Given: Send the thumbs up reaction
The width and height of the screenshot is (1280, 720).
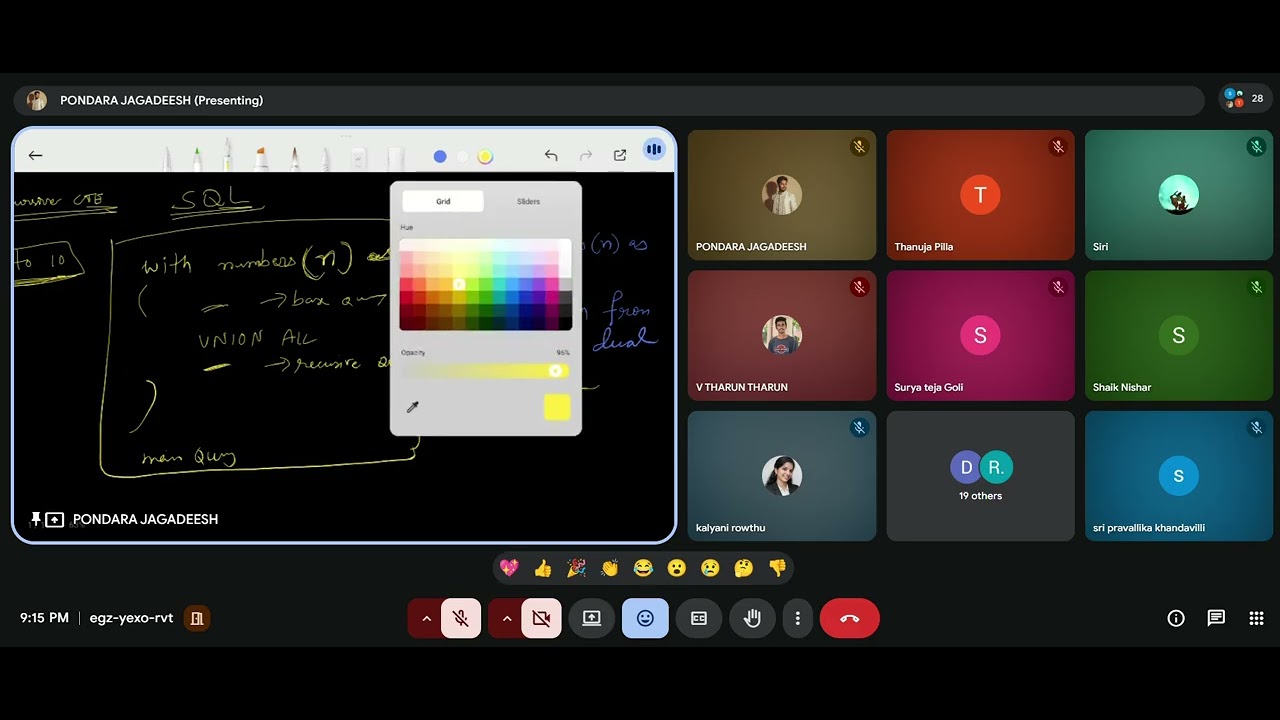Looking at the screenshot, I should (543, 568).
